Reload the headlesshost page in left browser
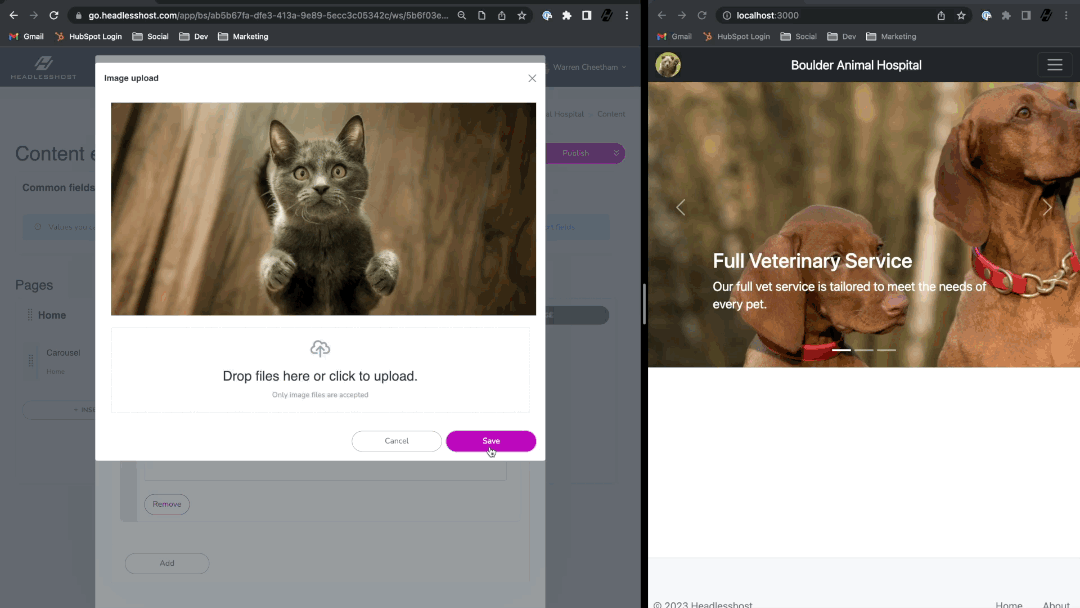Image resolution: width=1080 pixels, height=608 pixels. click(53, 16)
